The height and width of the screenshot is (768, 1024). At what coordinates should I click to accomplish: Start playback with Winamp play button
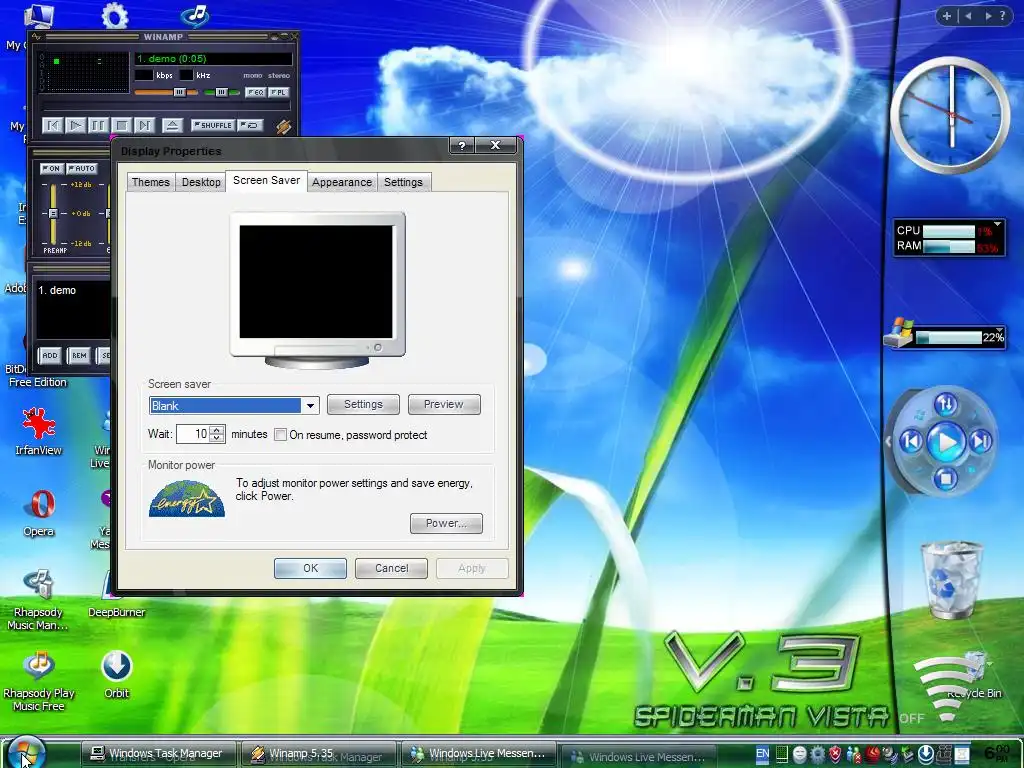(x=76, y=125)
